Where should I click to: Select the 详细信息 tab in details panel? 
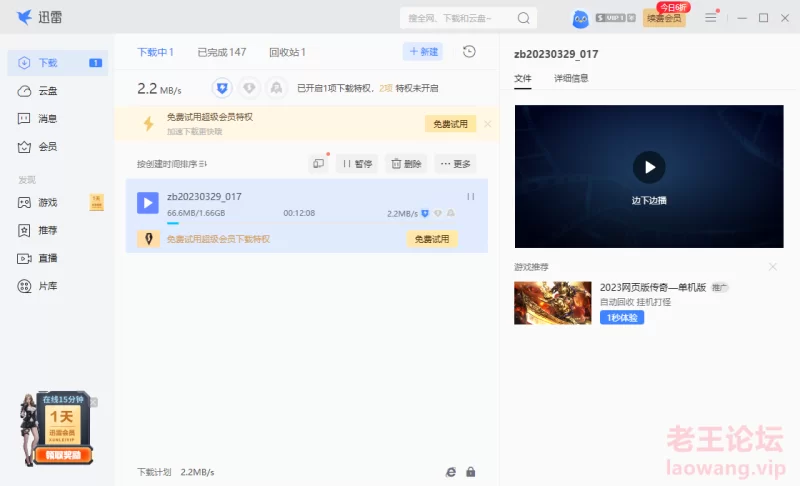[x=571, y=78]
